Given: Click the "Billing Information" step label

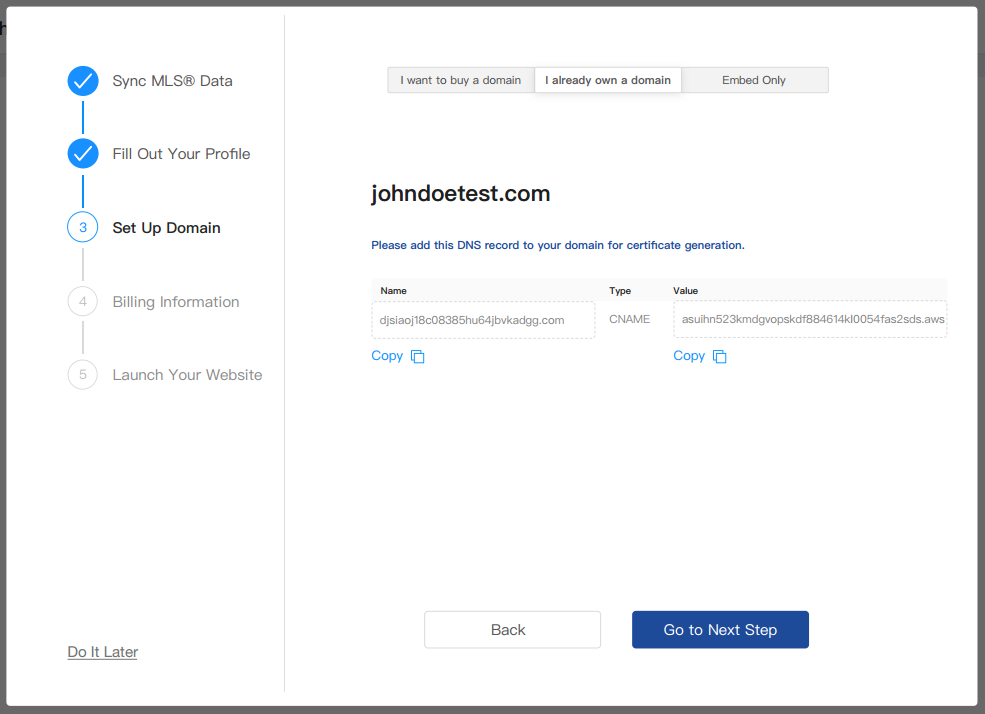Looking at the screenshot, I should pos(176,302).
